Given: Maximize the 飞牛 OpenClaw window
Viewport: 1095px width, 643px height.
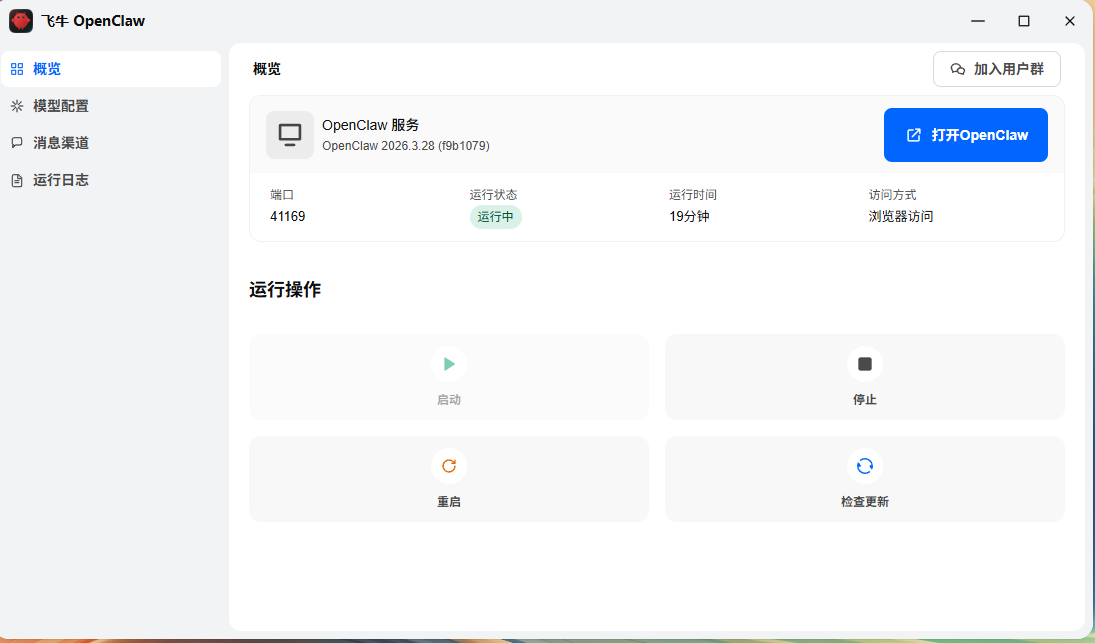Looking at the screenshot, I should point(1024,21).
